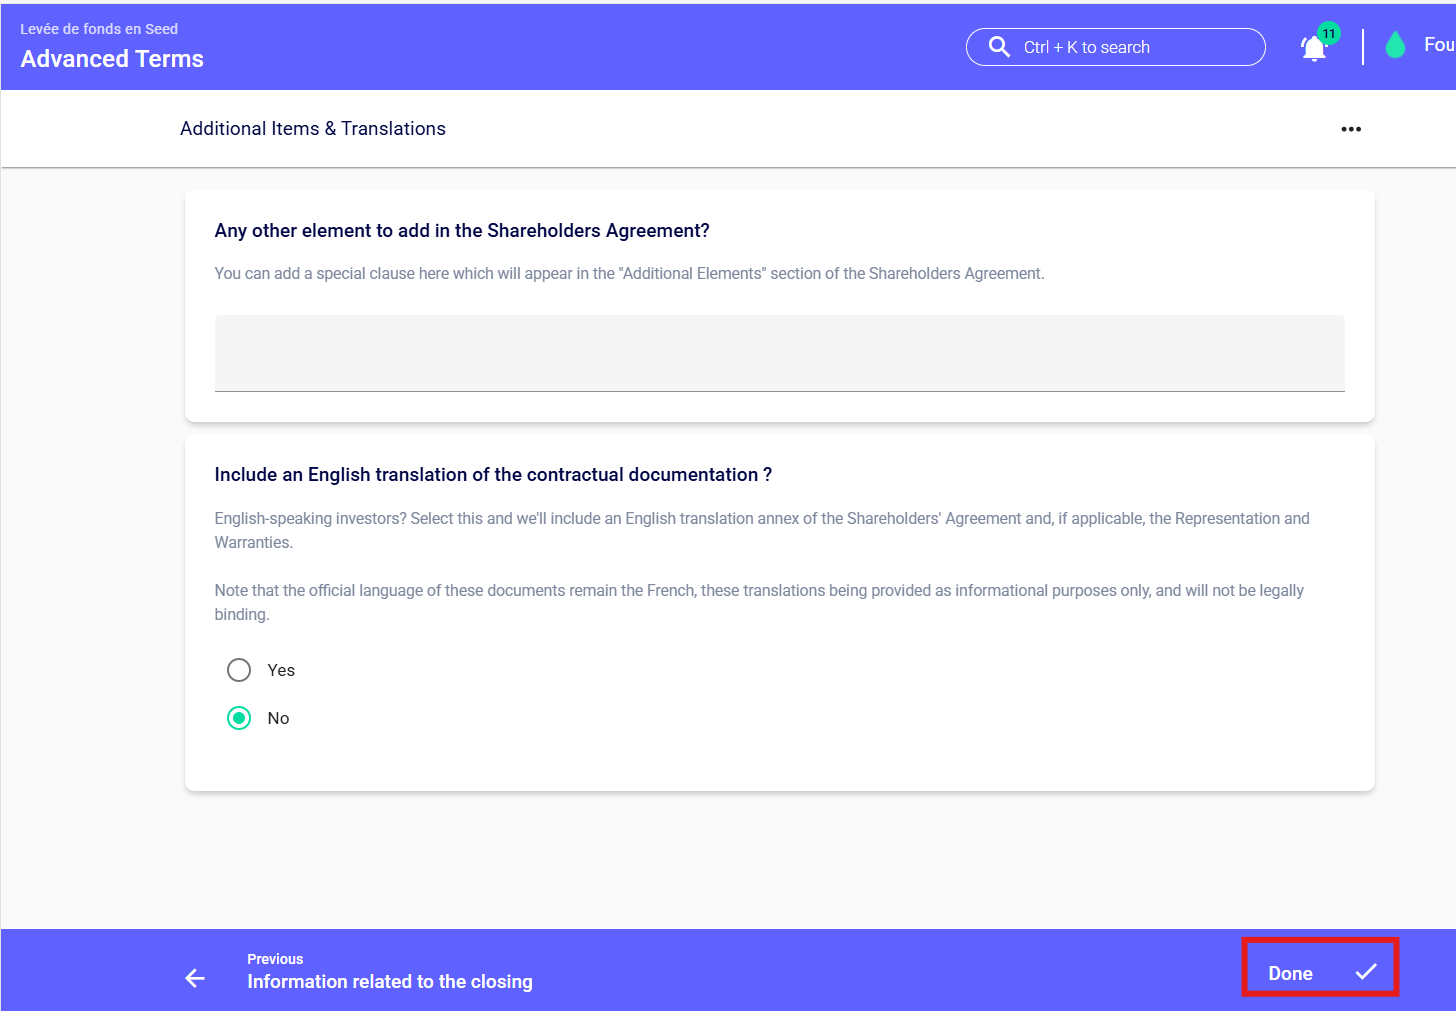Open the "Fou" account menu

click(1438, 45)
